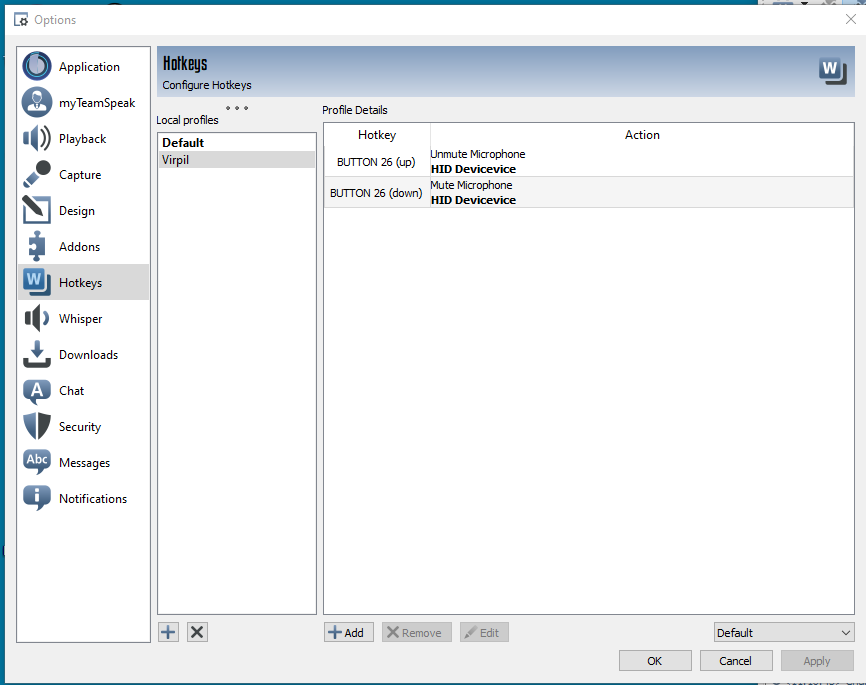Open the Application settings icon
Viewport: 866px width, 685px height.
37,66
